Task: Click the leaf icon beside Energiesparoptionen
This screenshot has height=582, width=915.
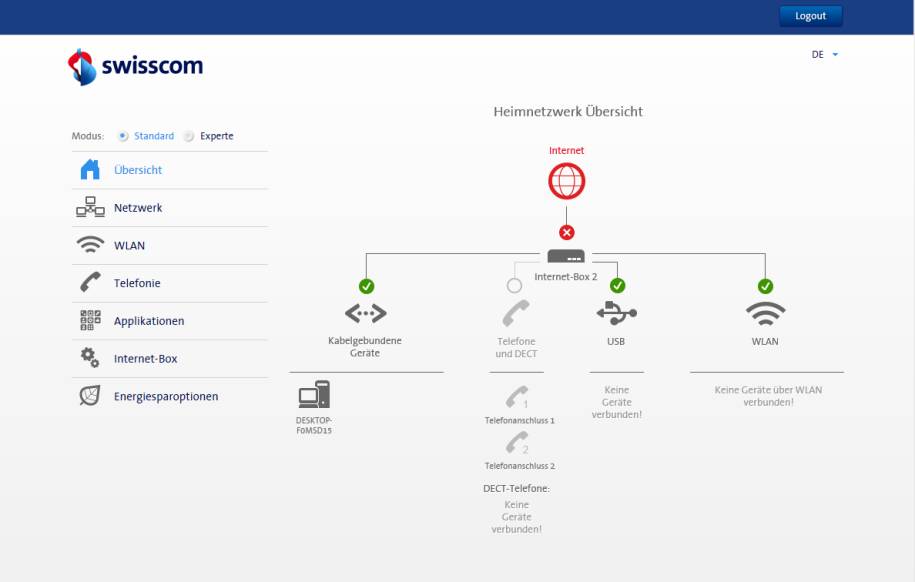Action: [x=90, y=395]
